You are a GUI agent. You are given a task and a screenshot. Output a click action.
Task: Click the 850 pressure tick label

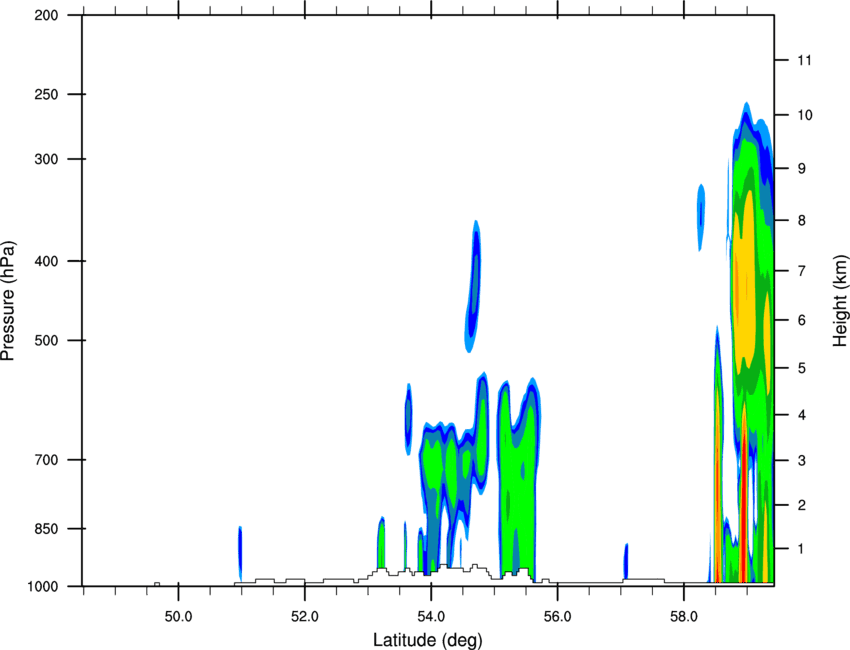point(46,529)
